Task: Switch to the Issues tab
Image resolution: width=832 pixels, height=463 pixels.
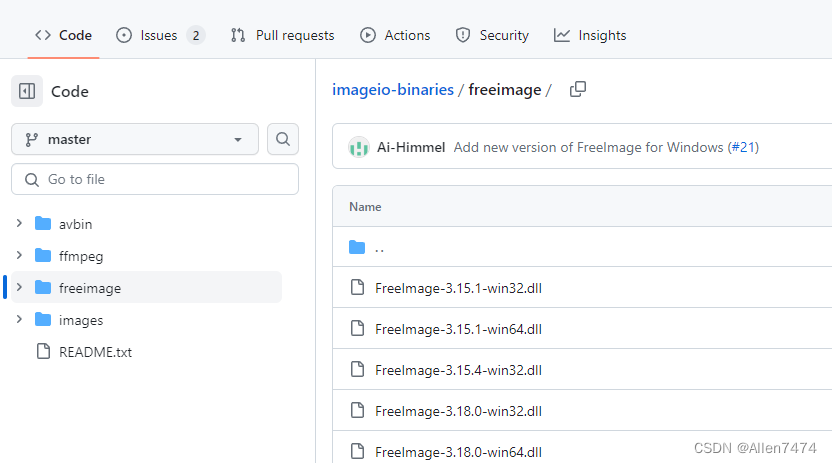Action: pos(160,36)
